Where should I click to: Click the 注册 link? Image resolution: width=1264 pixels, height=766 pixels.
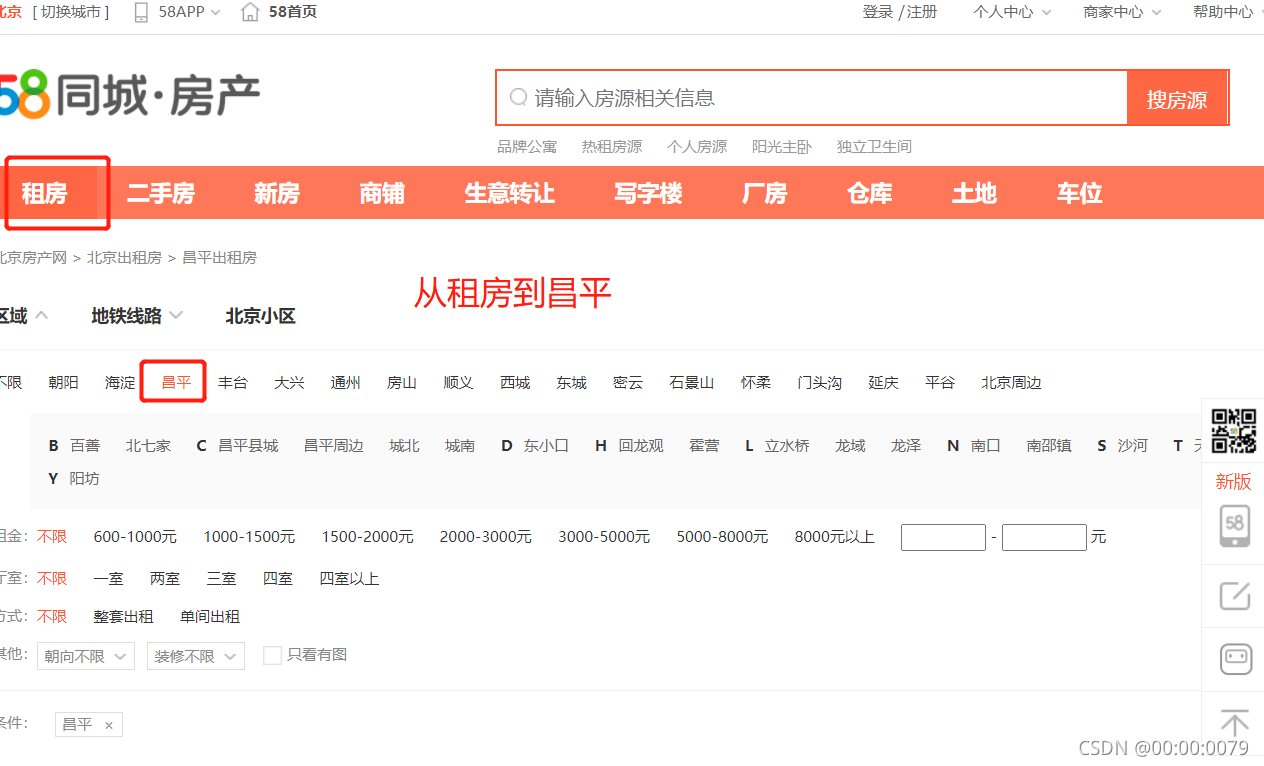click(923, 12)
